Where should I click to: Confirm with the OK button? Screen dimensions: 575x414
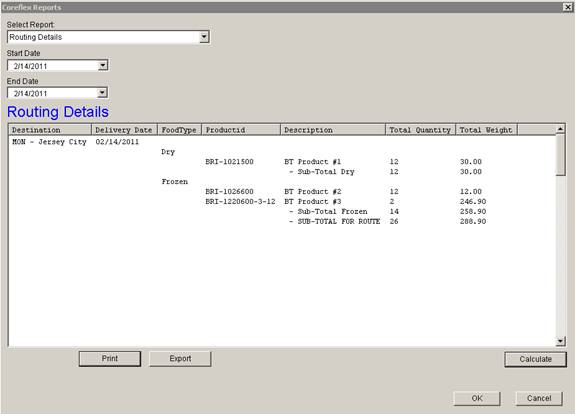click(x=477, y=398)
